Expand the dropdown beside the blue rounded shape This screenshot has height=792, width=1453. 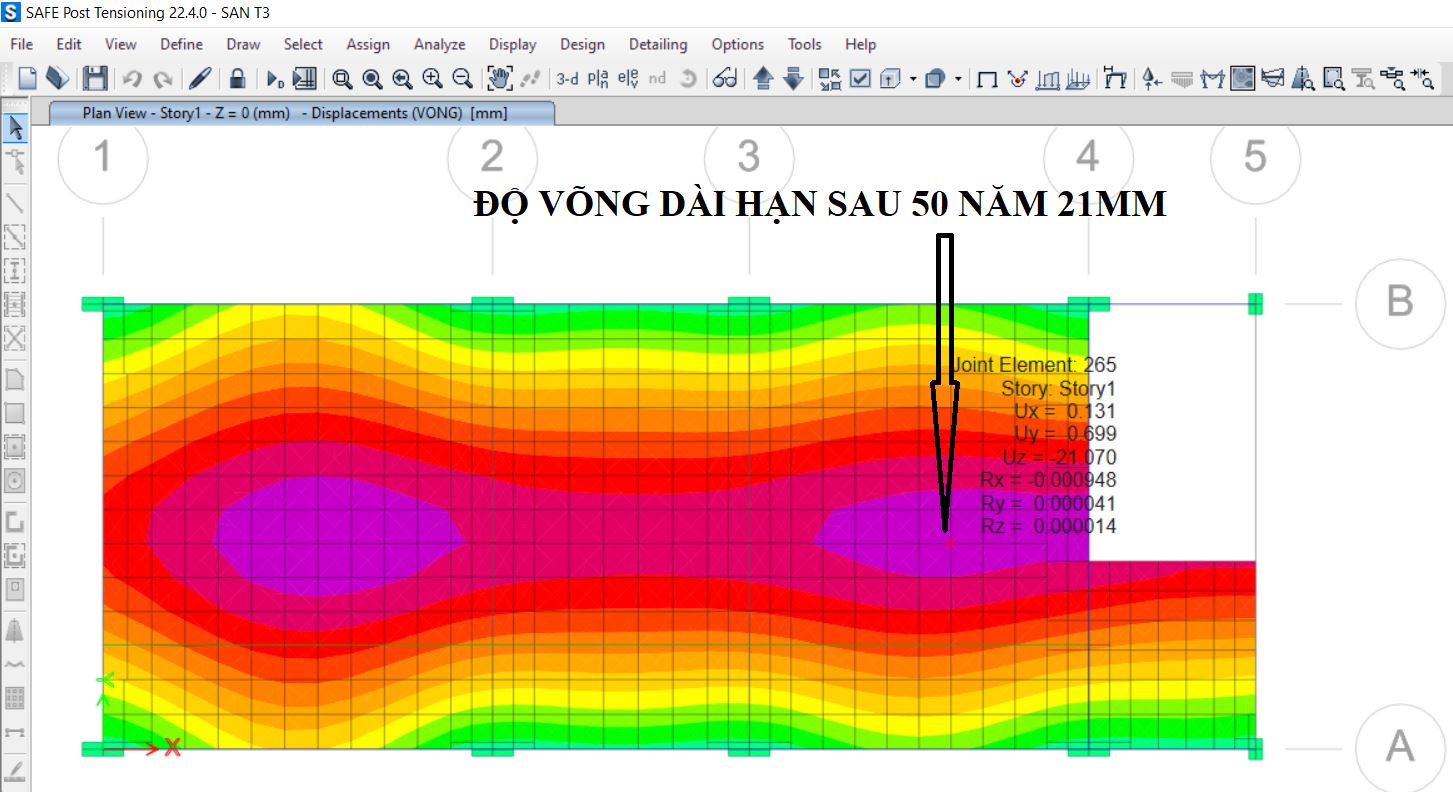pyautogui.click(x=958, y=78)
